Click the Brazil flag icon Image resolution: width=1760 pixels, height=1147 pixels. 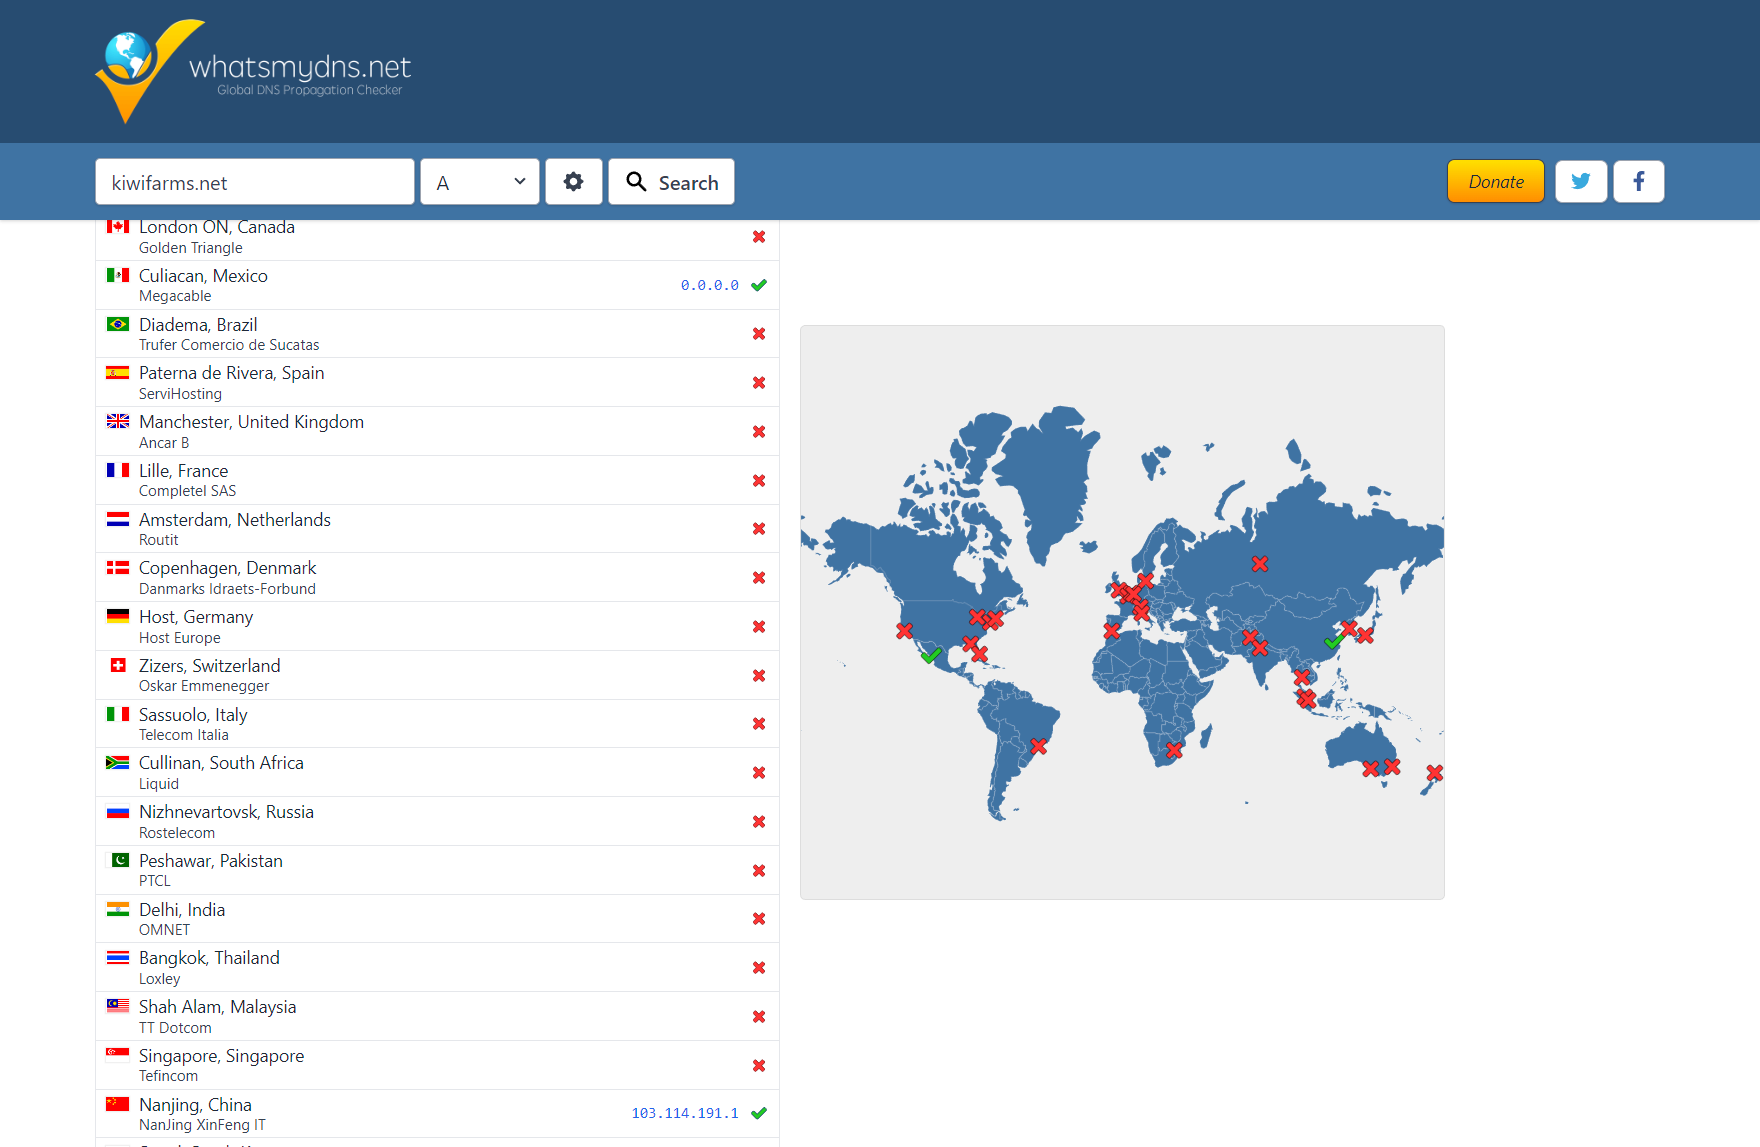pyautogui.click(x=118, y=324)
